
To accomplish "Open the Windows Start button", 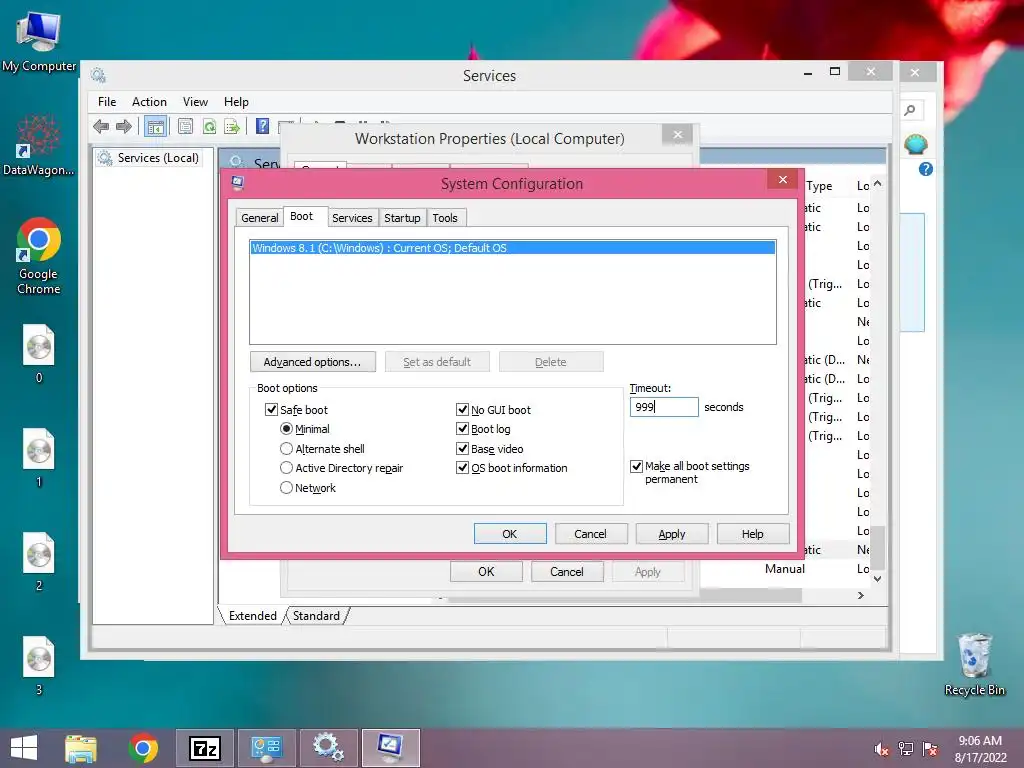I will (24, 748).
